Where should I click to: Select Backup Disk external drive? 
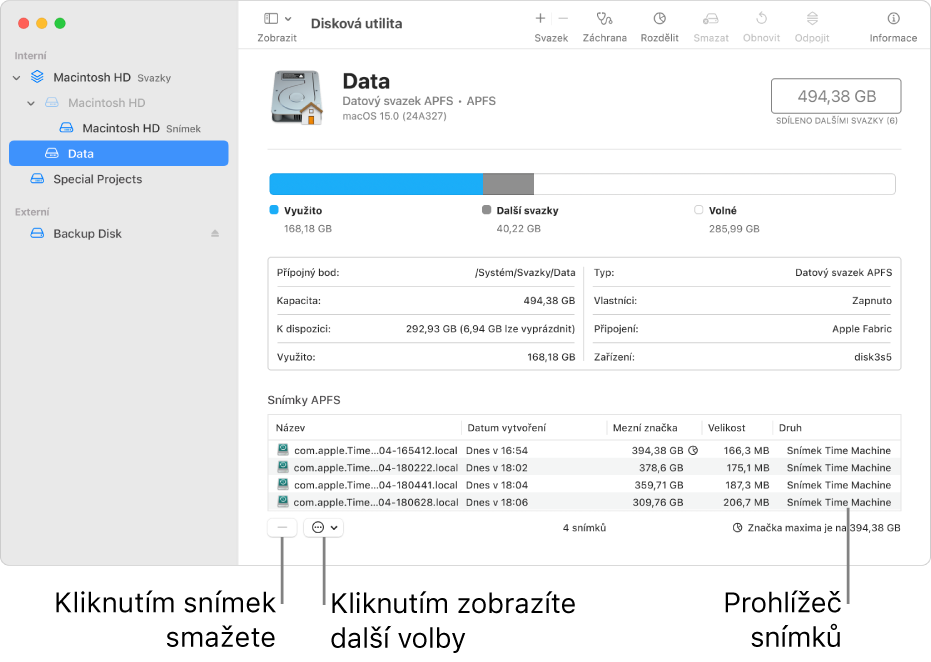[x=119, y=233]
